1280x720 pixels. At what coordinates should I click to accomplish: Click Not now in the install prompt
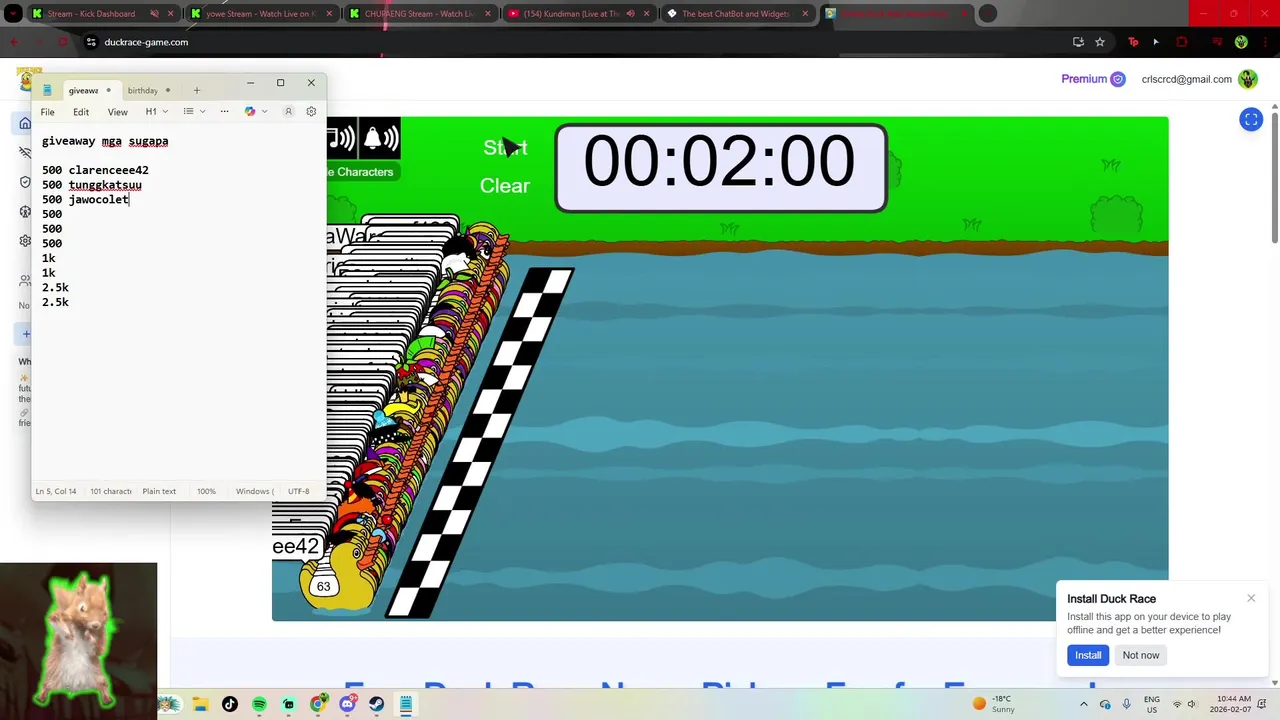pyautogui.click(x=1141, y=655)
